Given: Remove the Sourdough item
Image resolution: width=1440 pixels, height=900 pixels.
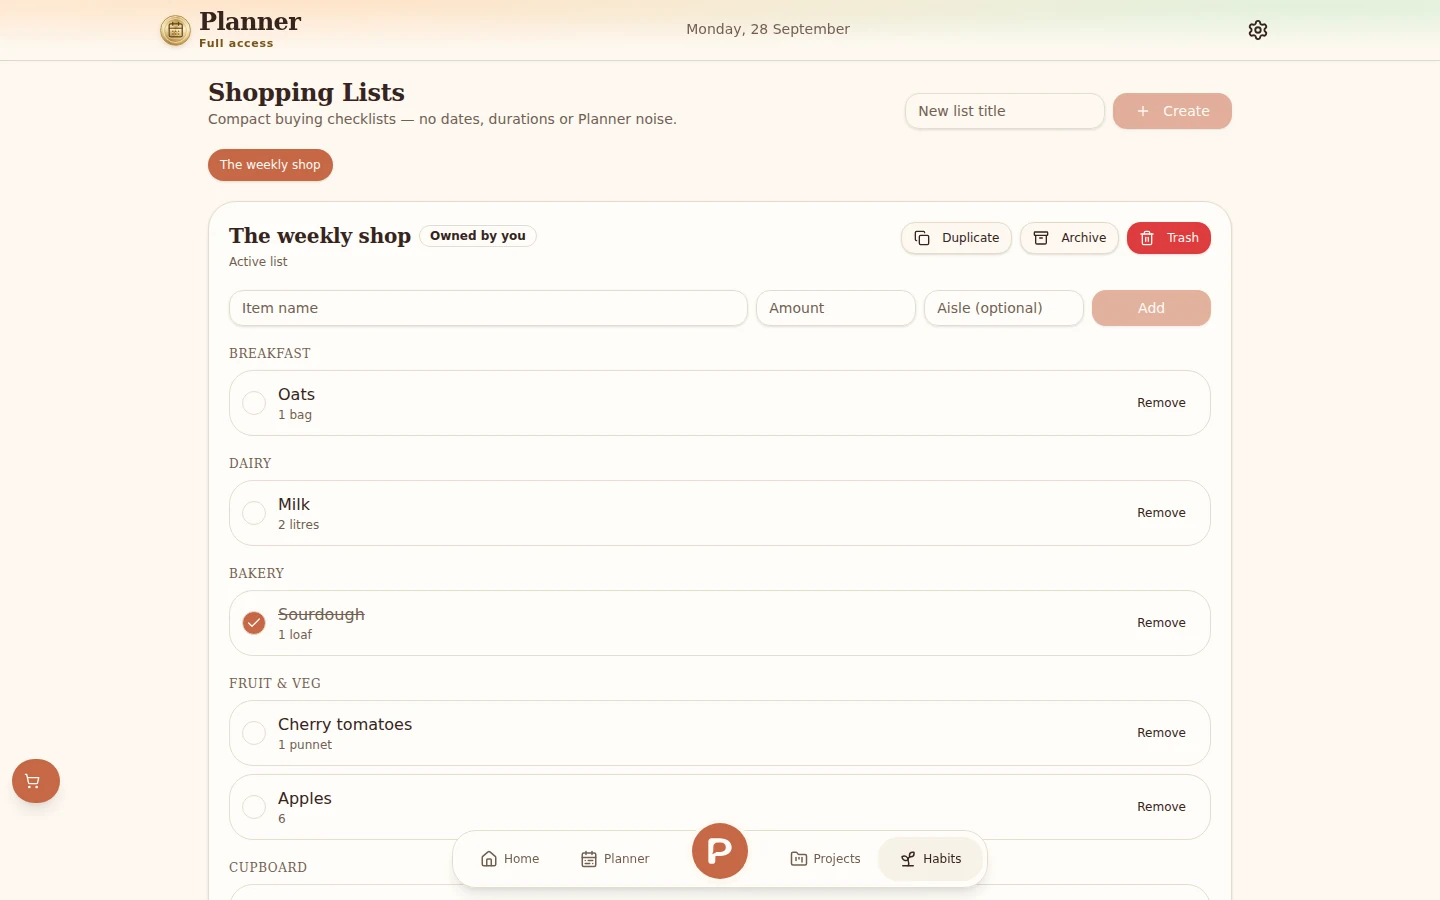Looking at the screenshot, I should 1161,623.
